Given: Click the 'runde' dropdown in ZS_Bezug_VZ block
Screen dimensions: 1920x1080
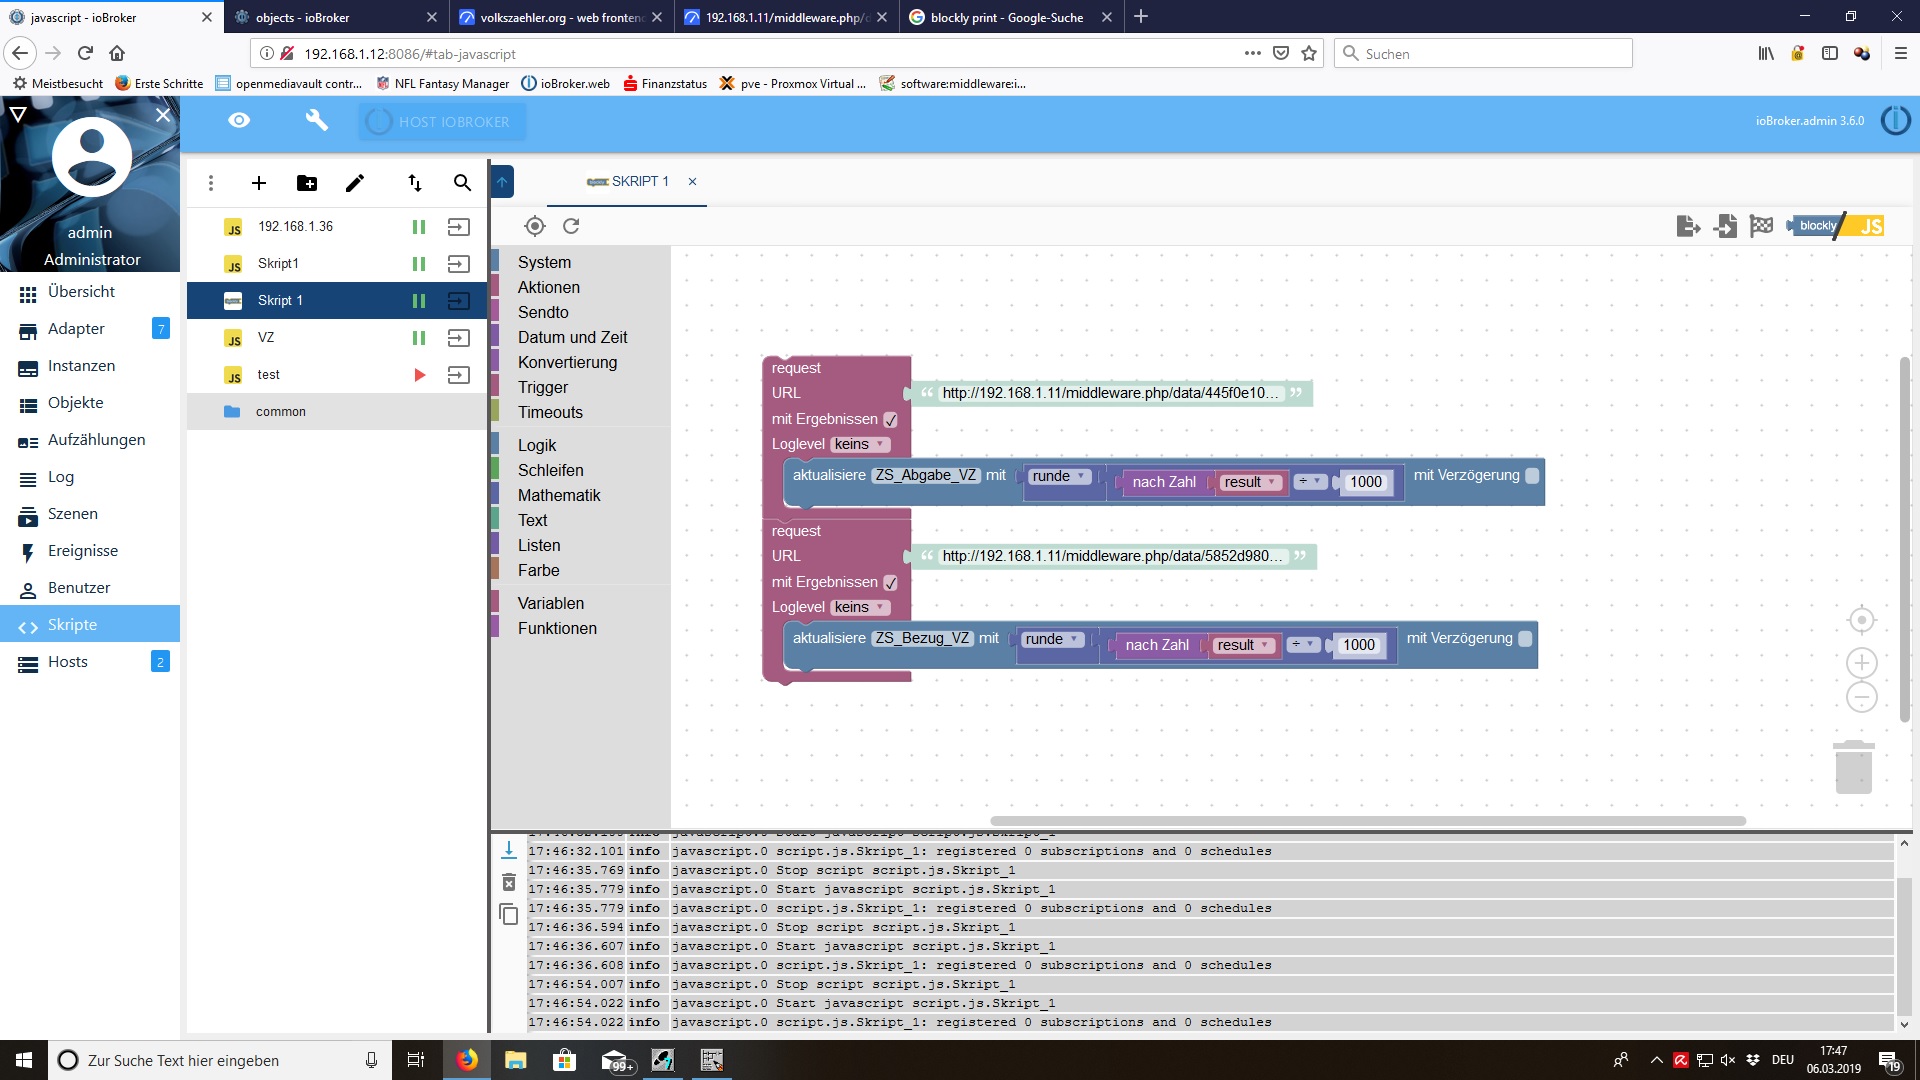Looking at the screenshot, I should [x=1048, y=638].
